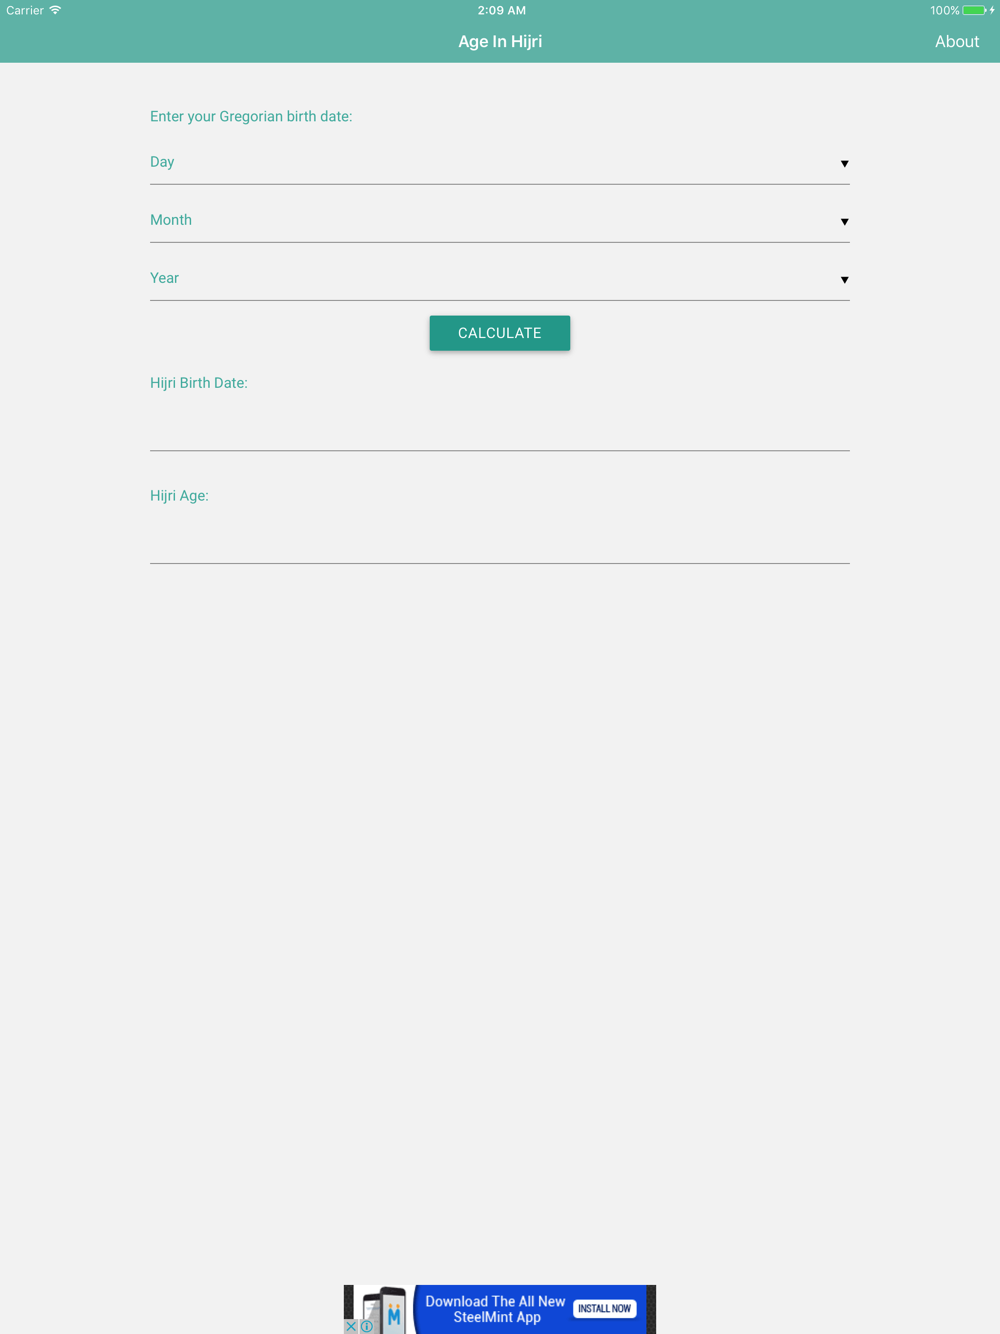1000x1334 pixels.
Task: Open the About page
Action: [957, 41]
